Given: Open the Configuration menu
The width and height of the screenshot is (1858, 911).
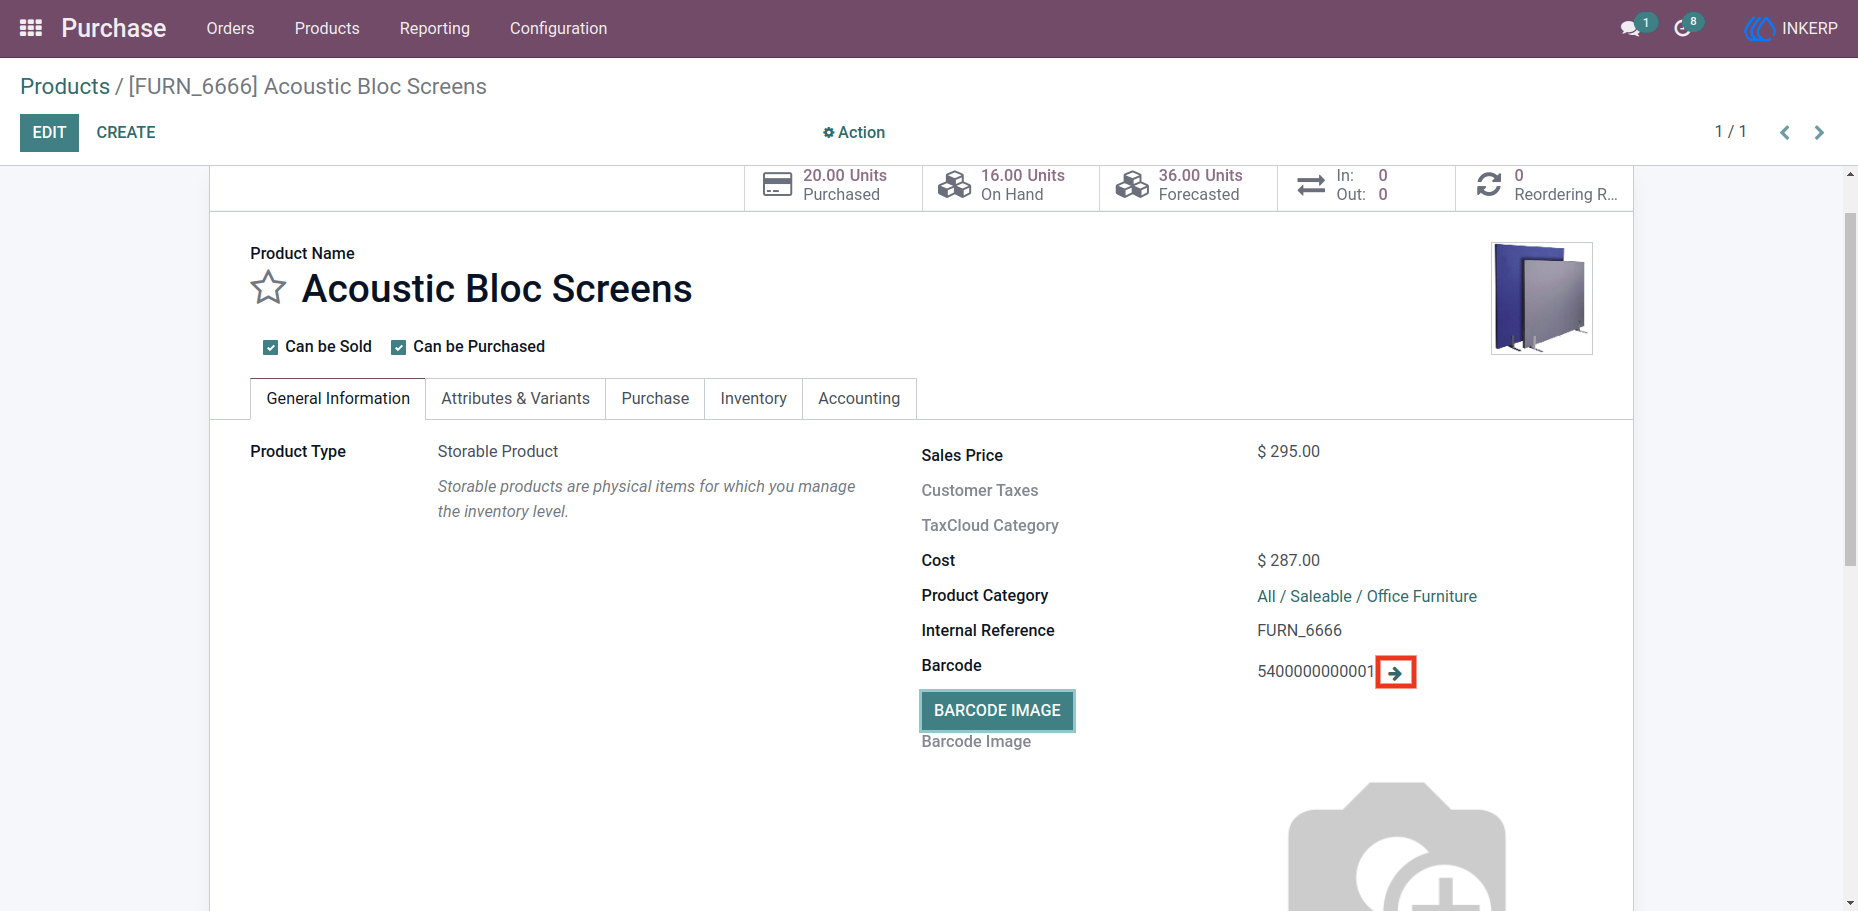Looking at the screenshot, I should click(558, 28).
